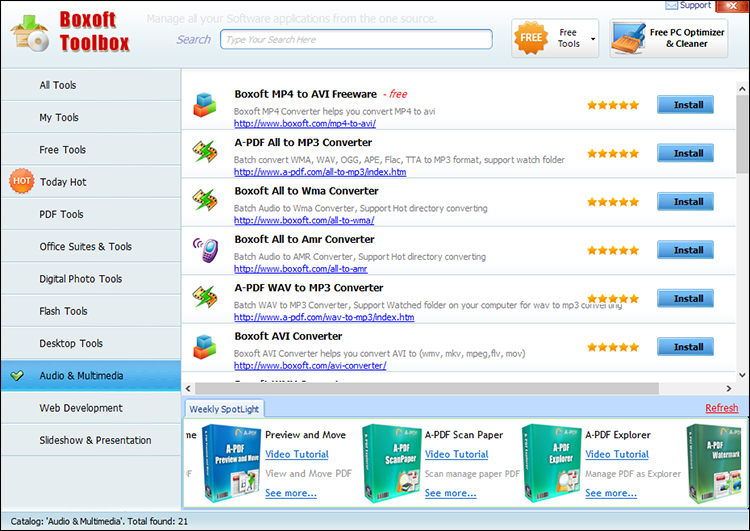Screen dimensions: 750x531
Task: Click the vertical scrollbar down arrow
Action: coord(742,375)
